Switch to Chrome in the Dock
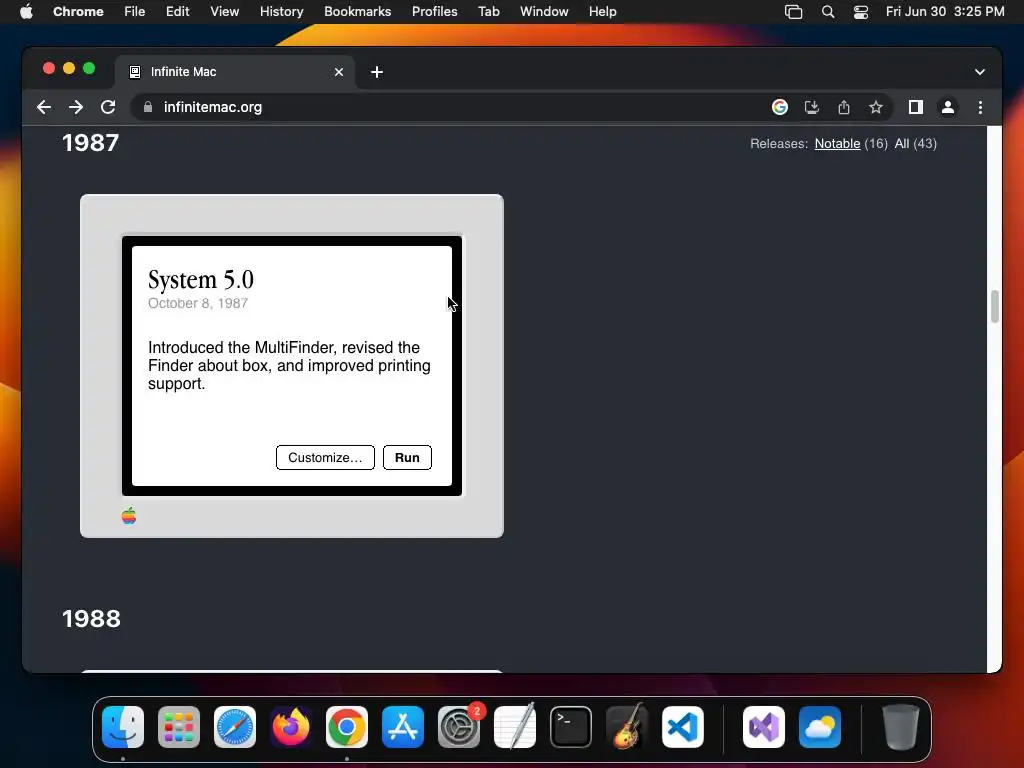Viewport: 1024px width, 768px height. 347,727
